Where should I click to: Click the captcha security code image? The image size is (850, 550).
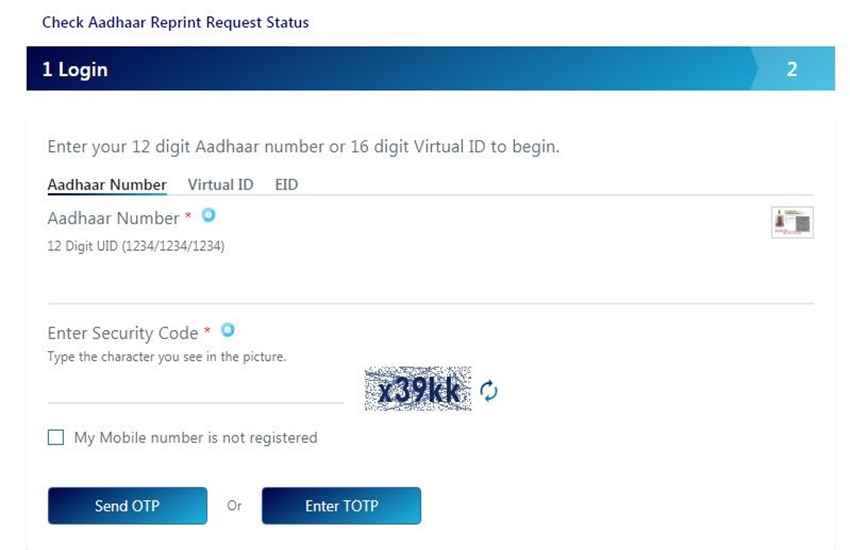[x=417, y=390]
